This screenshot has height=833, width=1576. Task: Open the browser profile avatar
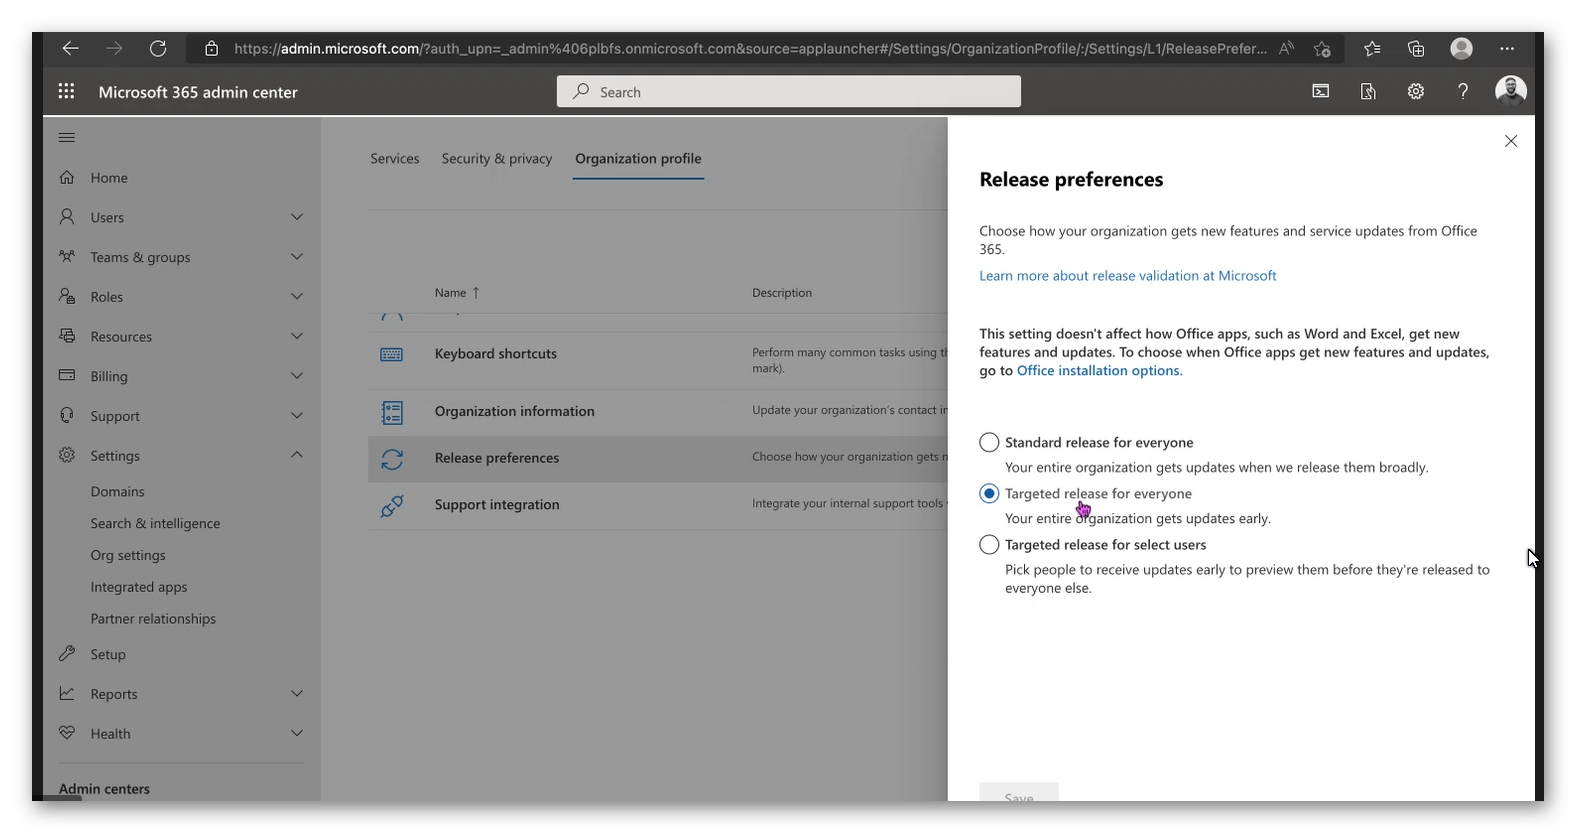(1462, 48)
